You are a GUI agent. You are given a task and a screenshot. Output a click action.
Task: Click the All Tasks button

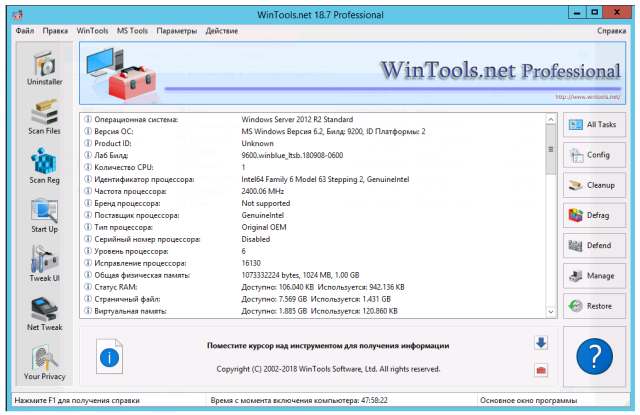tap(592, 125)
